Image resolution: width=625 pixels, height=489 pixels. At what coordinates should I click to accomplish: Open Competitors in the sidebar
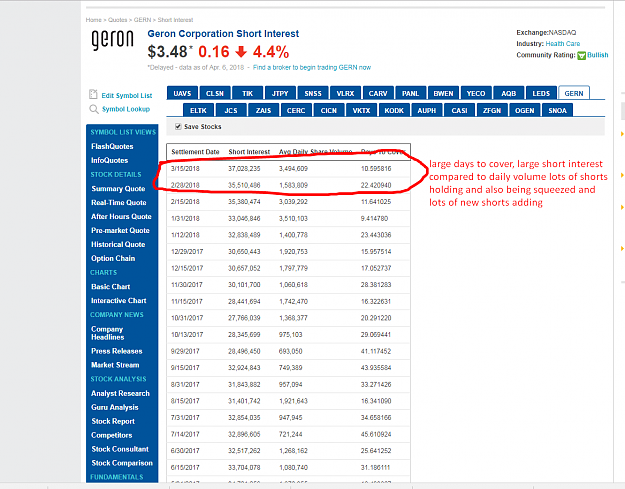[x=112, y=435]
